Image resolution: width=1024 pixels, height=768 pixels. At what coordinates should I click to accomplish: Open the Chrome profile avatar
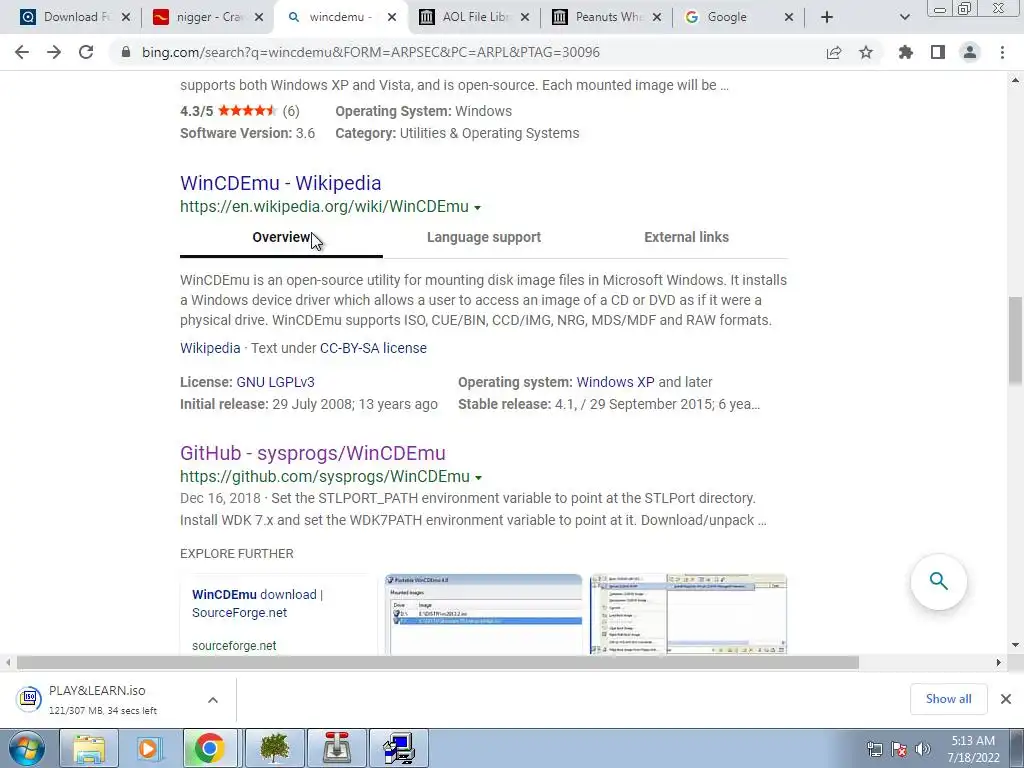click(970, 52)
